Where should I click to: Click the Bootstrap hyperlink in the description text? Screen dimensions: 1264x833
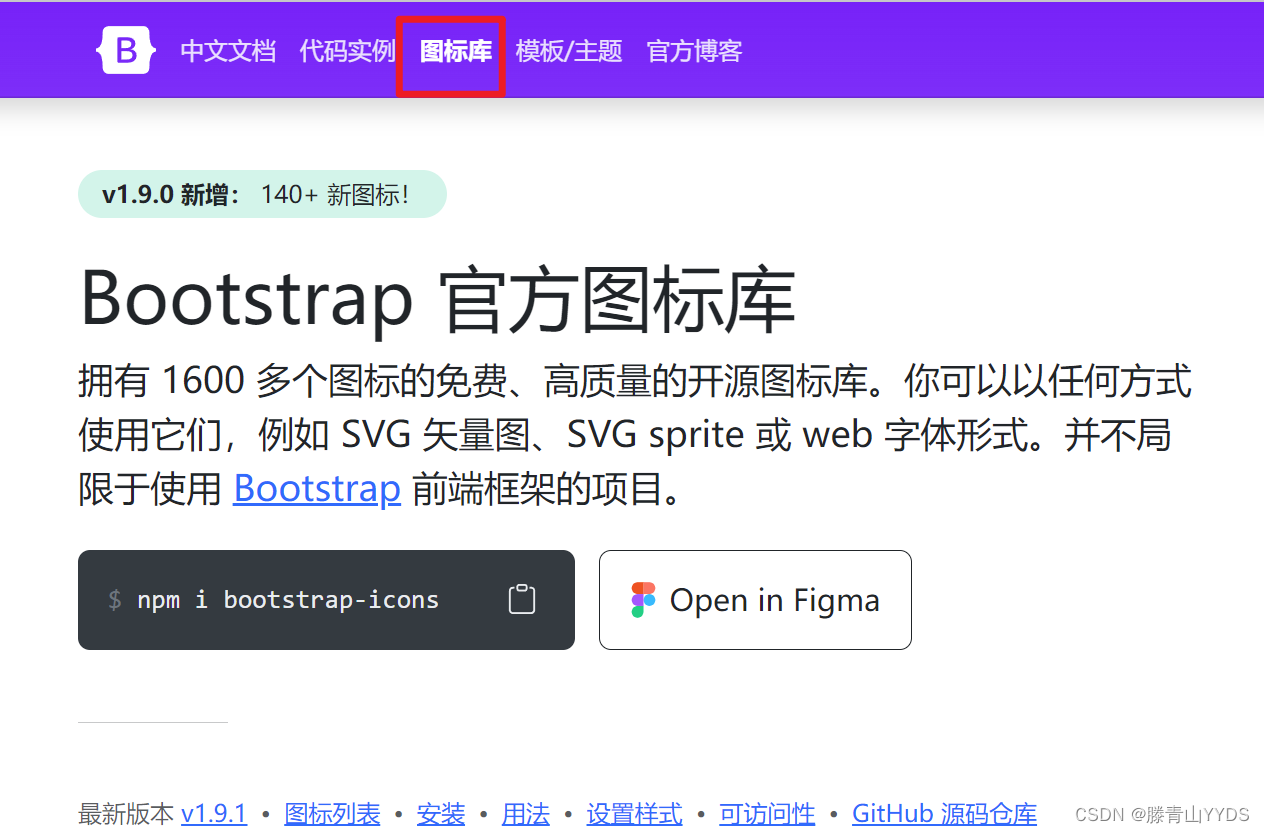[316, 488]
